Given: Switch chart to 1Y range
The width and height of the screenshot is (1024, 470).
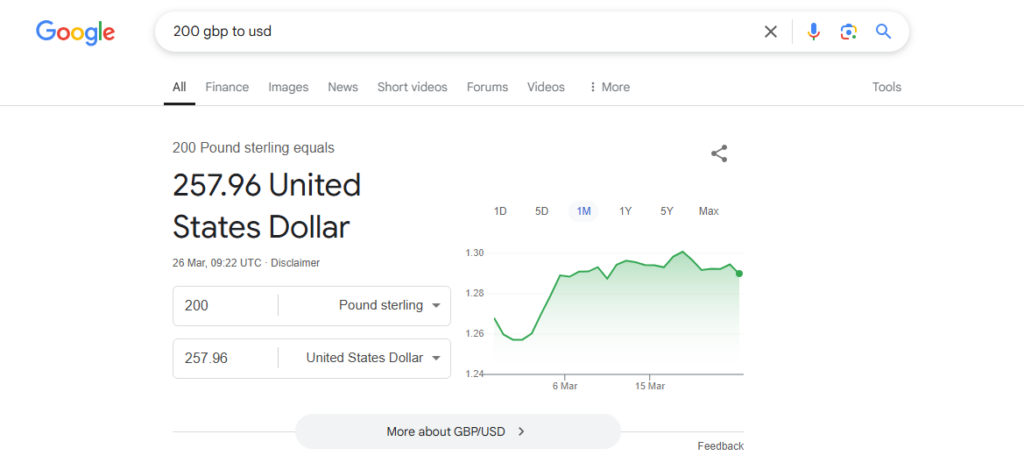Looking at the screenshot, I should [625, 212].
